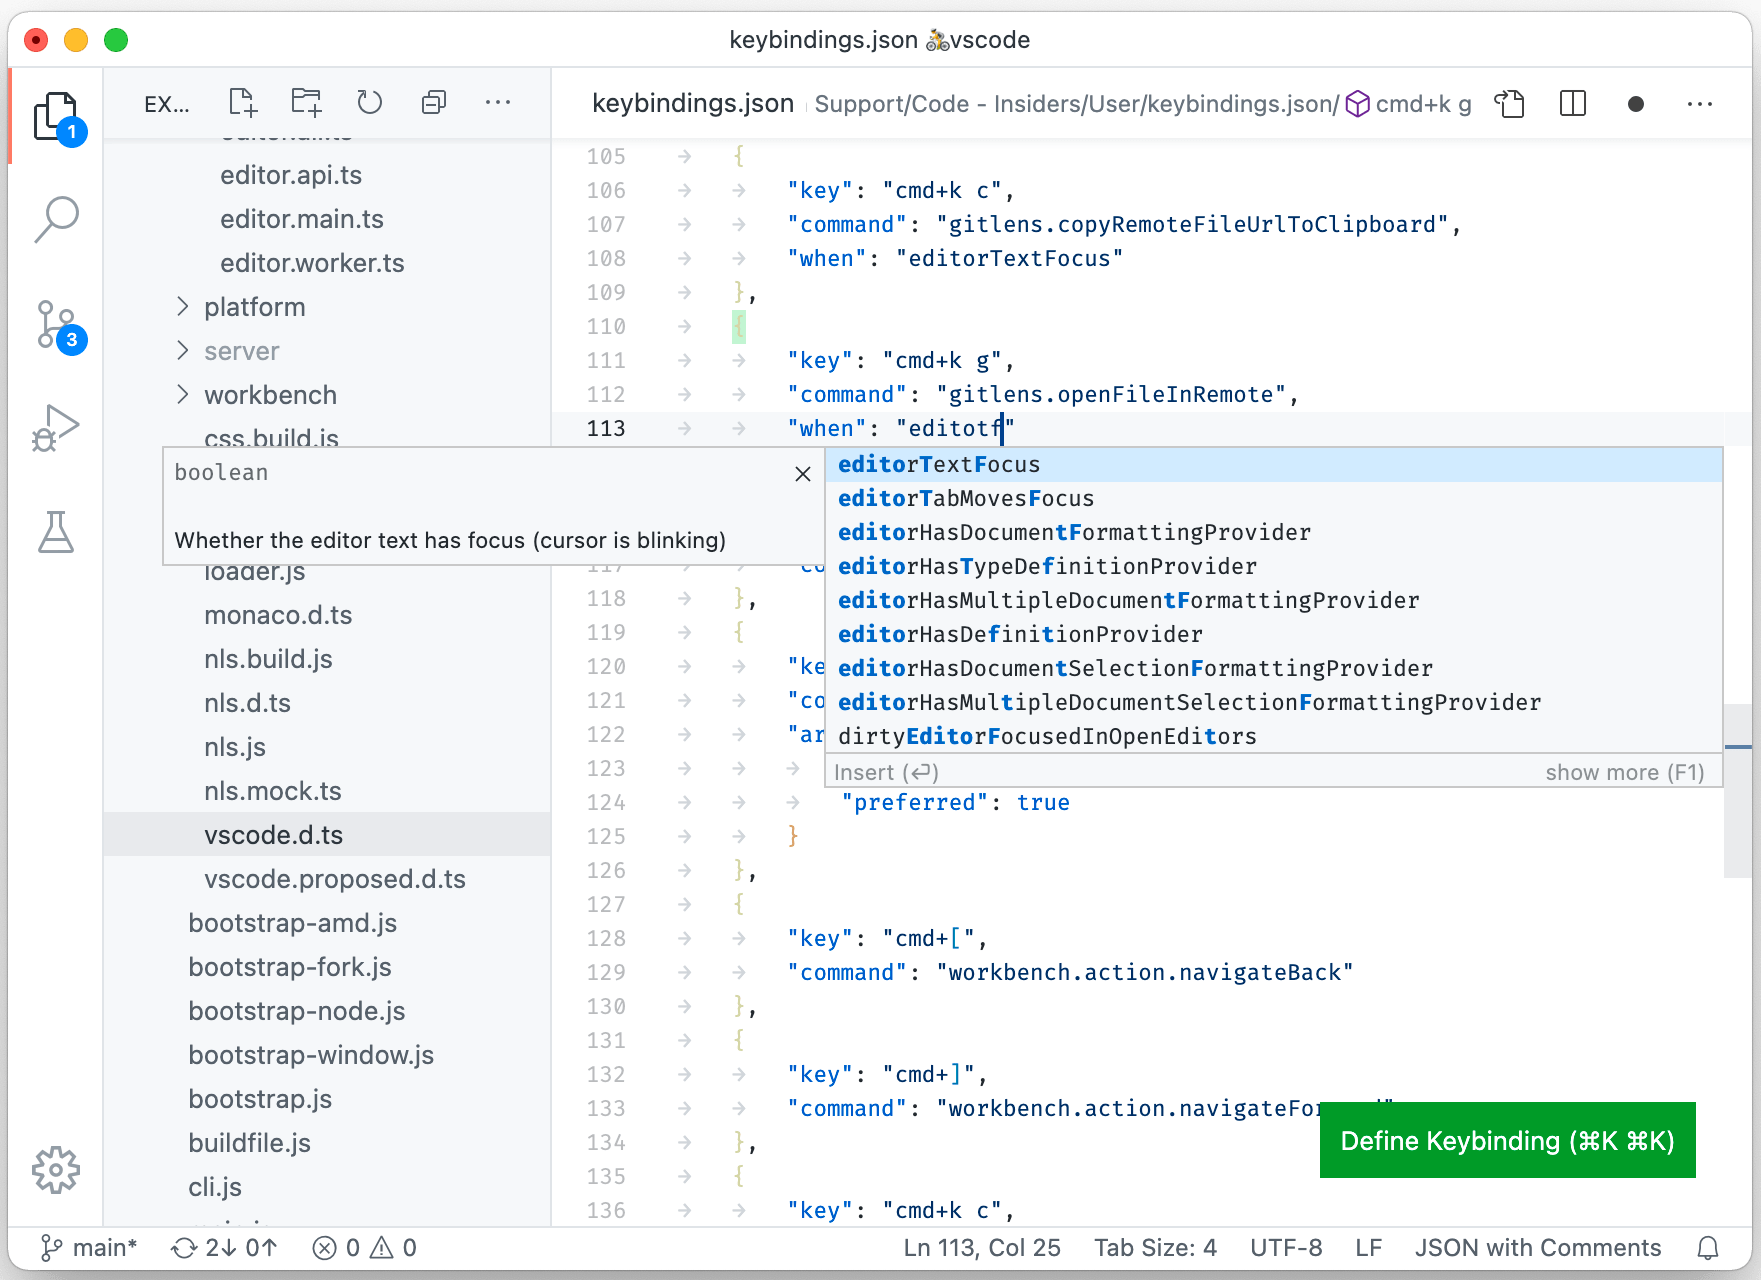The width and height of the screenshot is (1761, 1280).
Task: Open notifications from the status bar
Action: (x=1709, y=1247)
